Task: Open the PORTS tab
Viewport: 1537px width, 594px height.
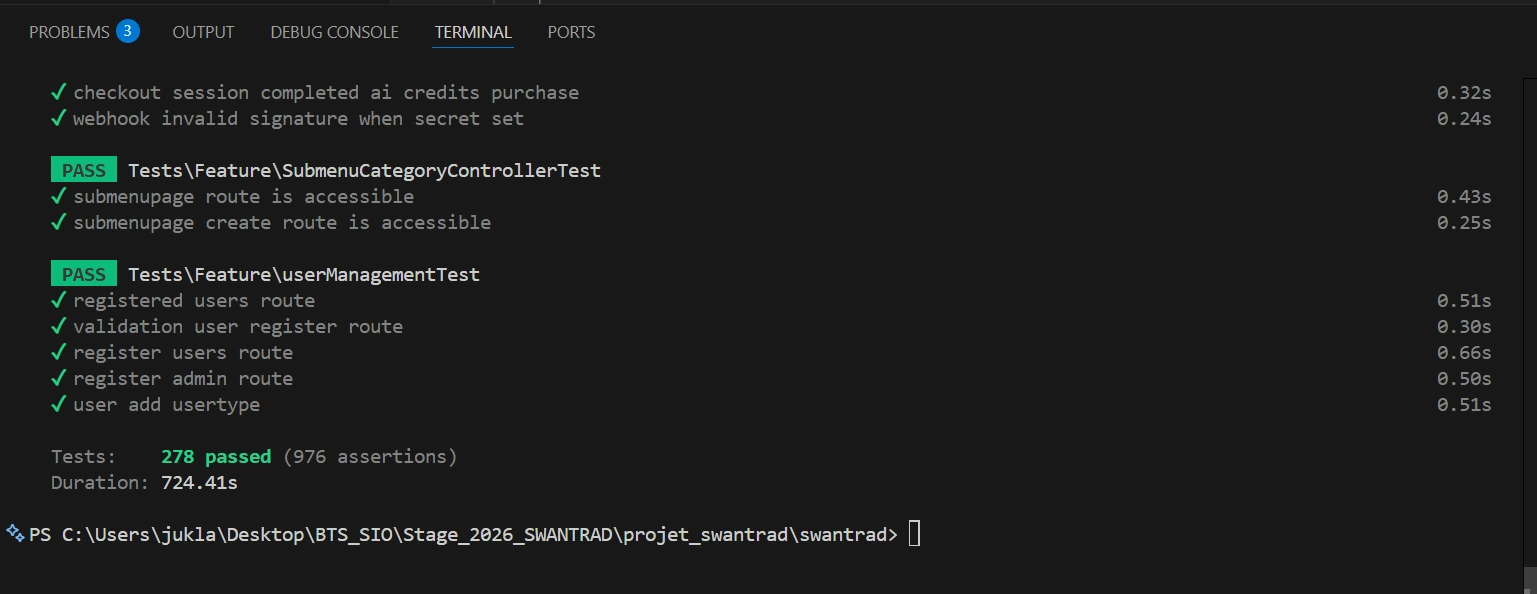Action: point(570,31)
